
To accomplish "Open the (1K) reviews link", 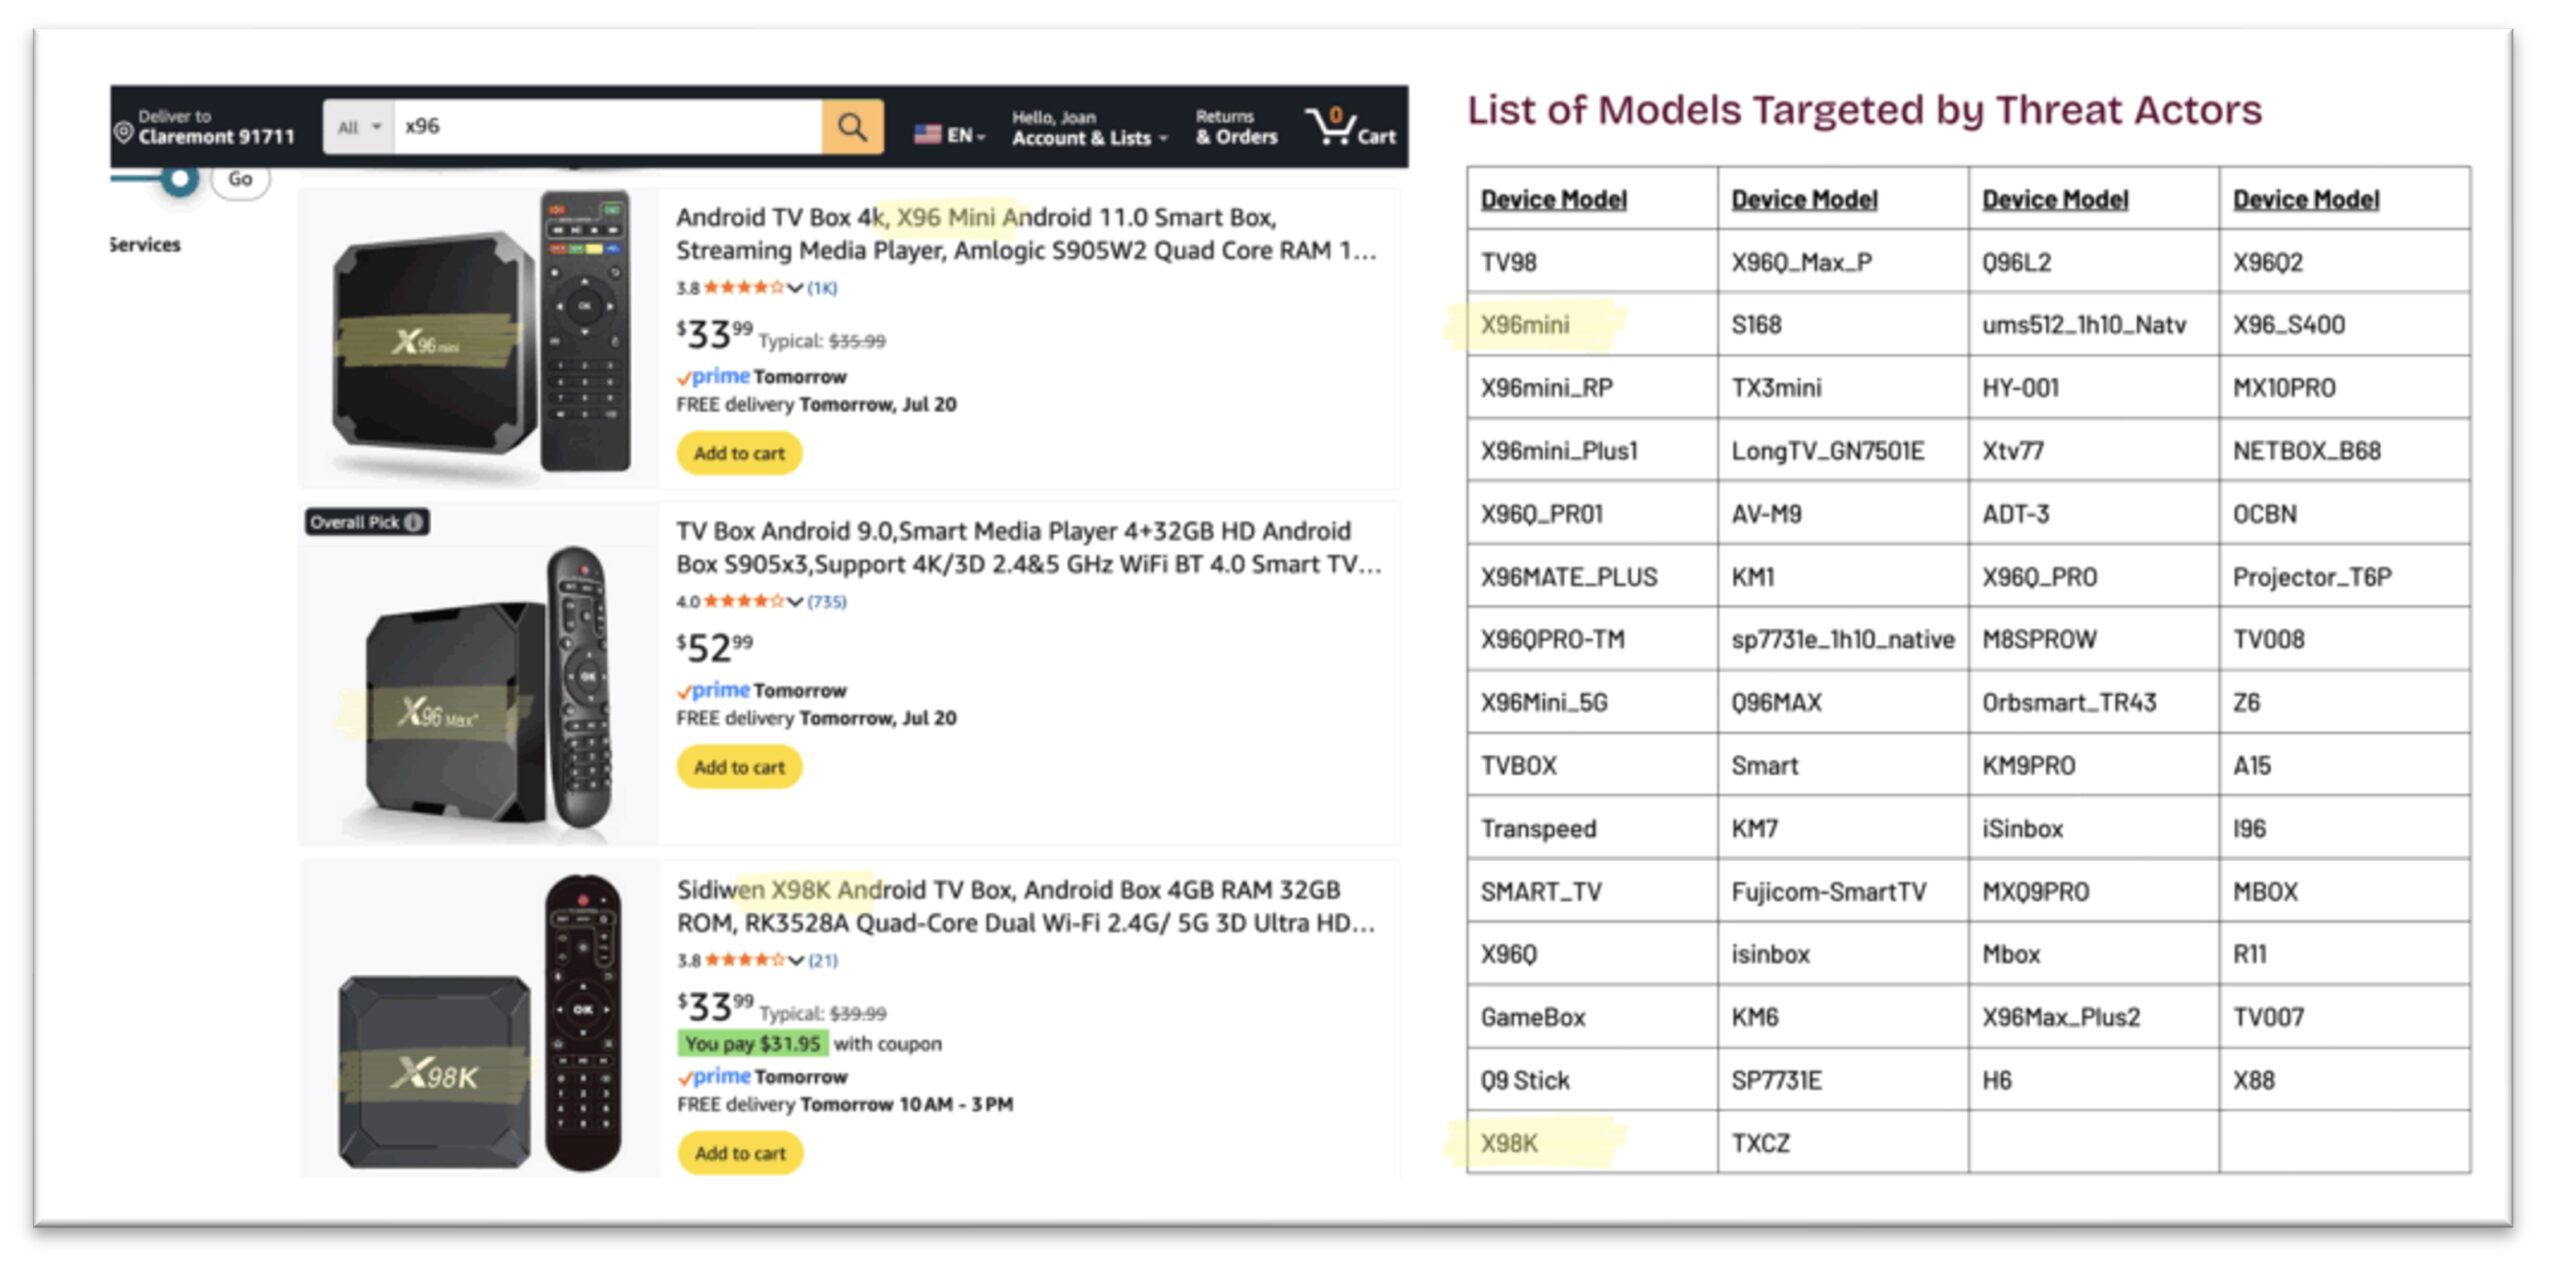I will pos(822,288).
